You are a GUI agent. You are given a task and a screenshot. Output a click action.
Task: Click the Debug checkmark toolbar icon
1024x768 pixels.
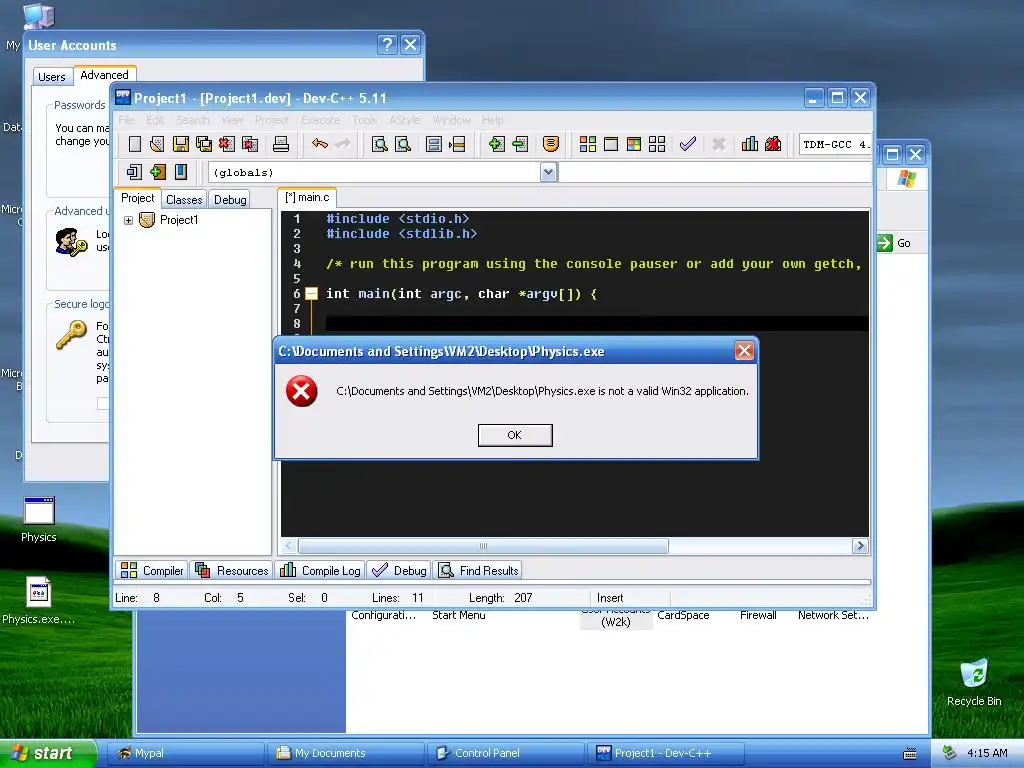(688, 144)
